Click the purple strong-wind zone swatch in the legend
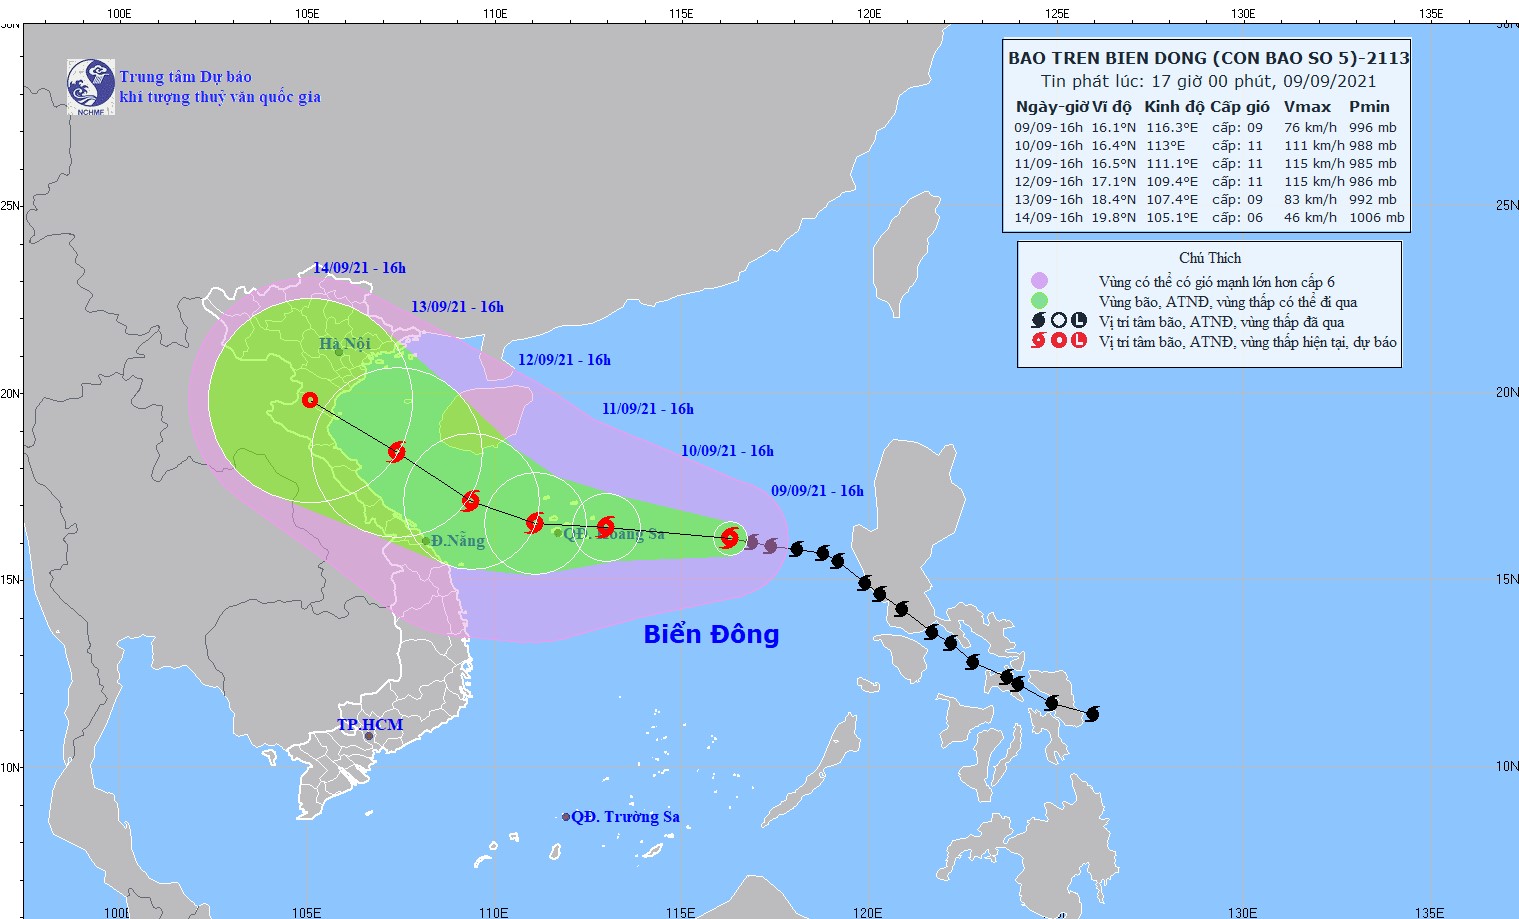Image resolution: width=1519 pixels, height=919 pixels. [x=1039, y=281]
